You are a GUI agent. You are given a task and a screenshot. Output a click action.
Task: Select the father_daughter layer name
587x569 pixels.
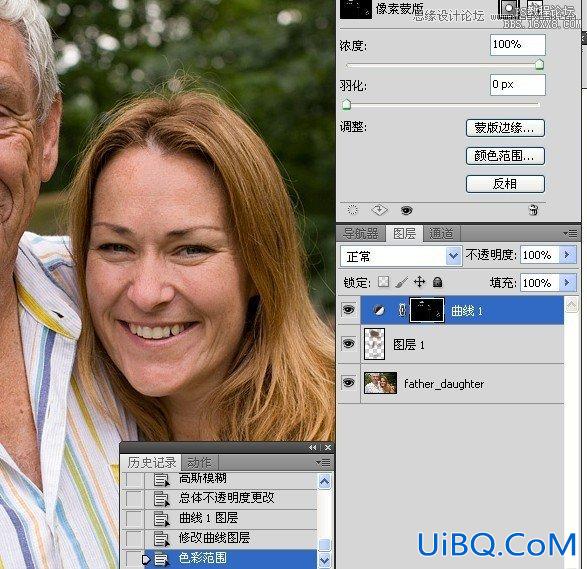tap(444, 384)
